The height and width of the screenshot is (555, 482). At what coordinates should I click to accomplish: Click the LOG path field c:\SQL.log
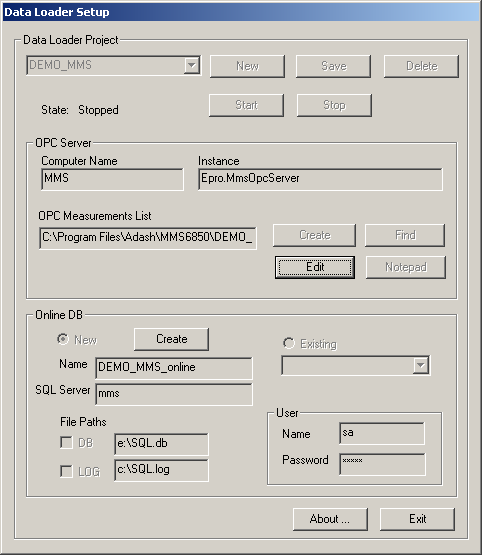(161, 470)
